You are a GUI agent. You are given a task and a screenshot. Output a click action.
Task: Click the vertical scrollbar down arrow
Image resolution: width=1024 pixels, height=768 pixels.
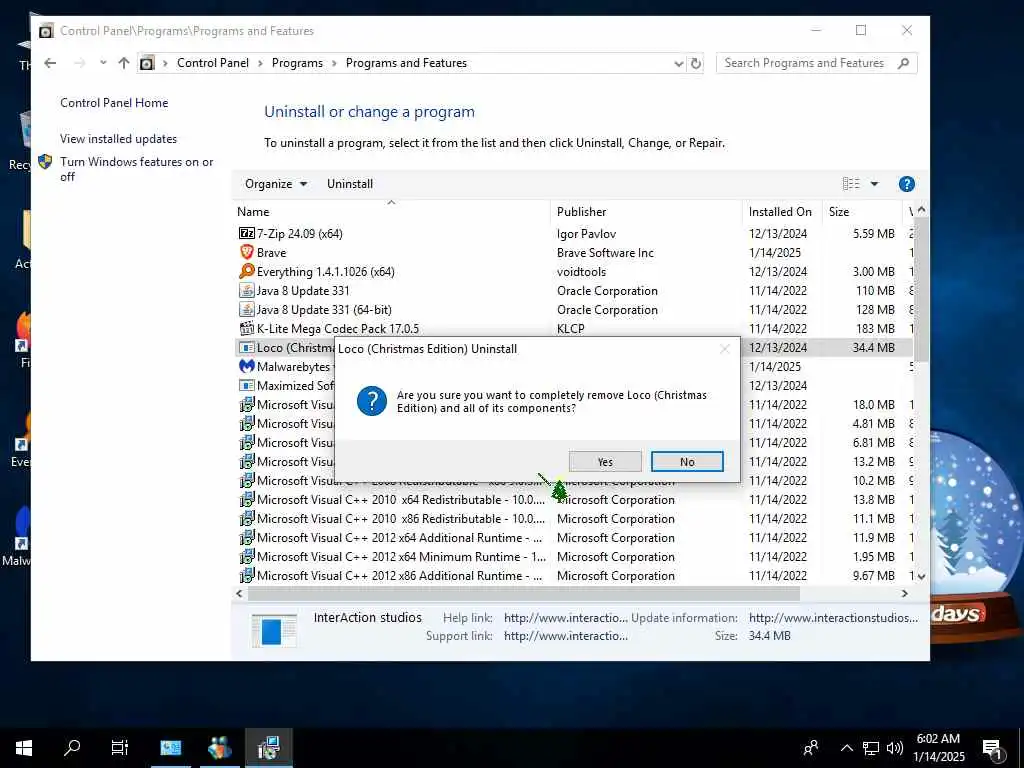921,577
